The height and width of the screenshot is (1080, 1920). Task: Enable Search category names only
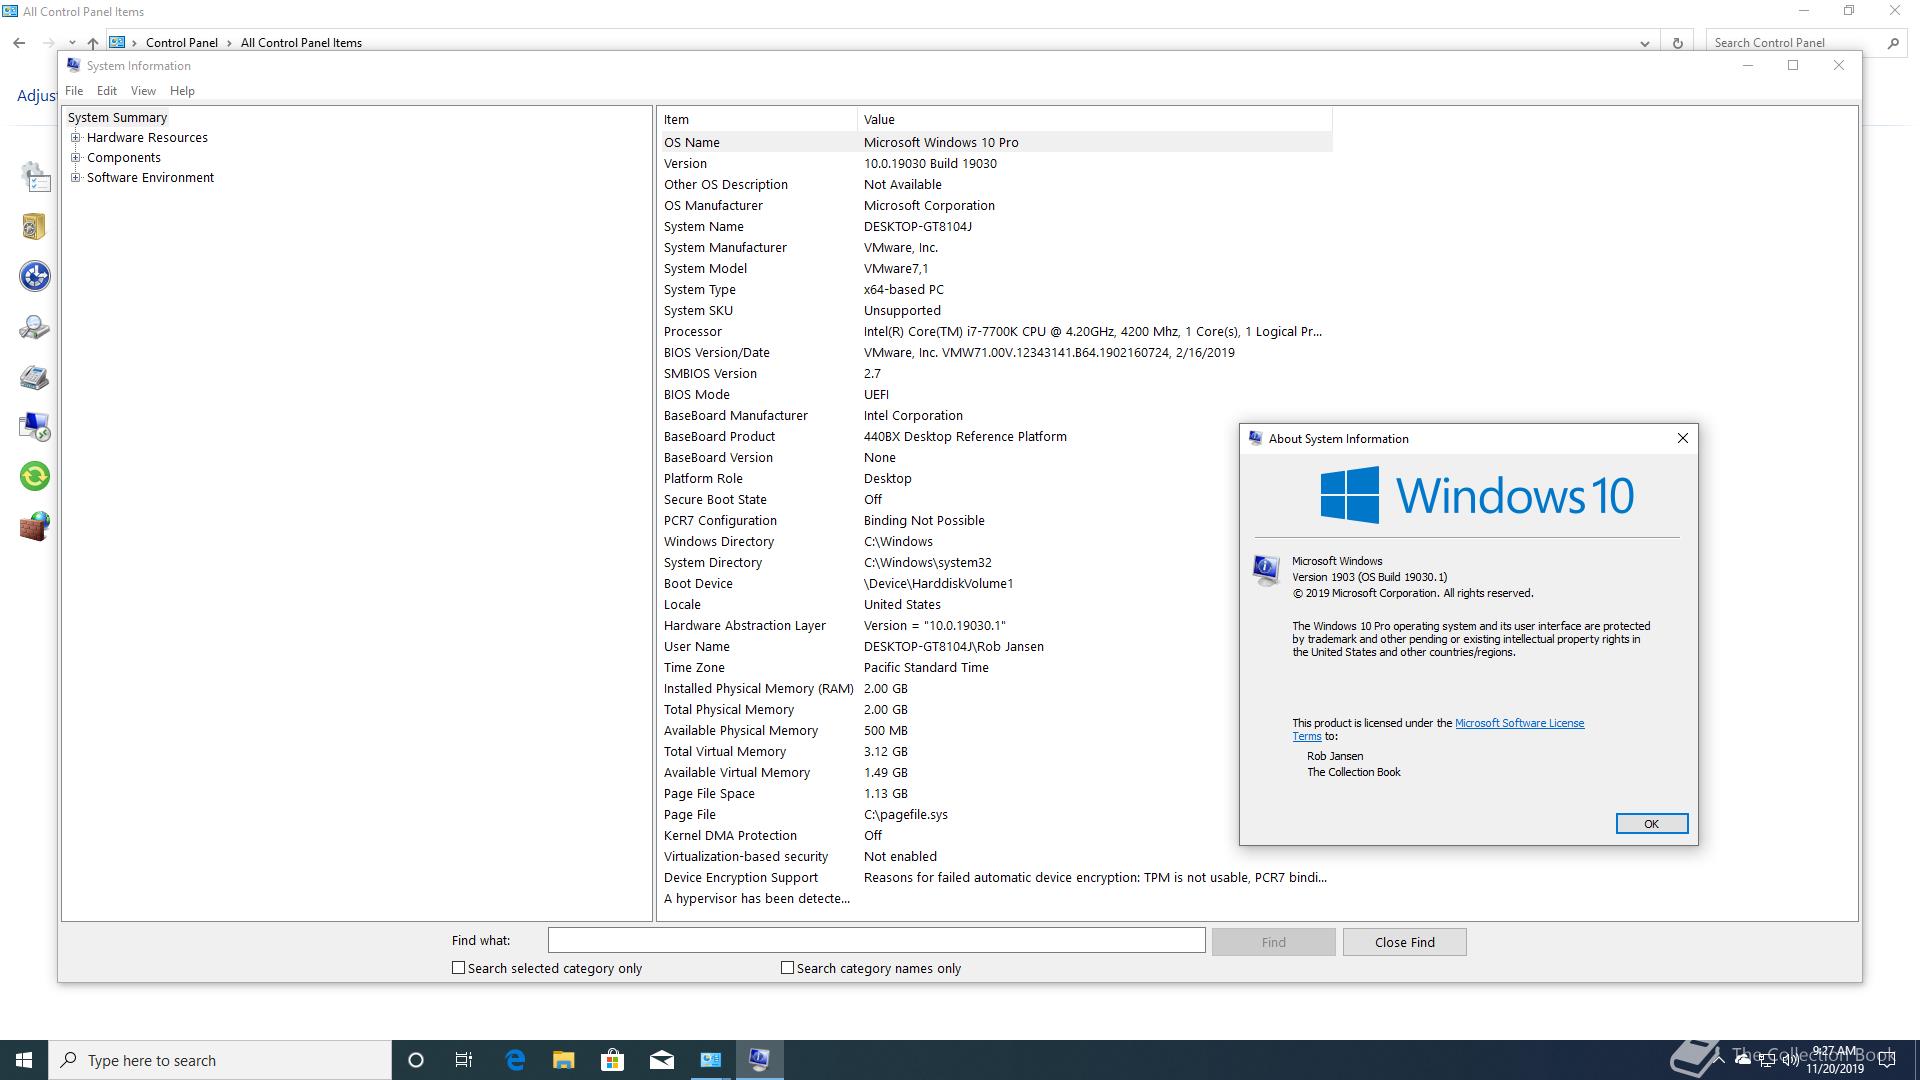pos(787,968)
